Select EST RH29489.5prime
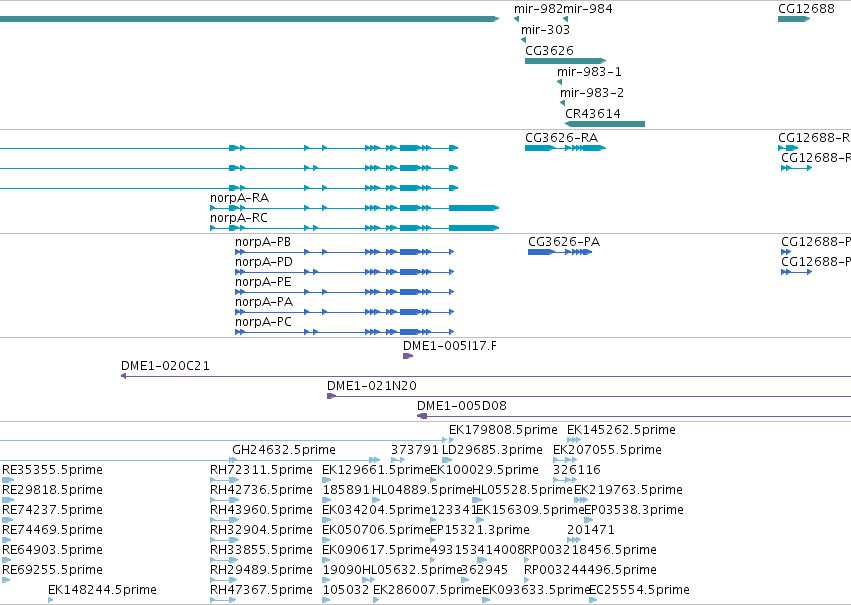Viewport: 851px width, 605px height. [262, 571]
